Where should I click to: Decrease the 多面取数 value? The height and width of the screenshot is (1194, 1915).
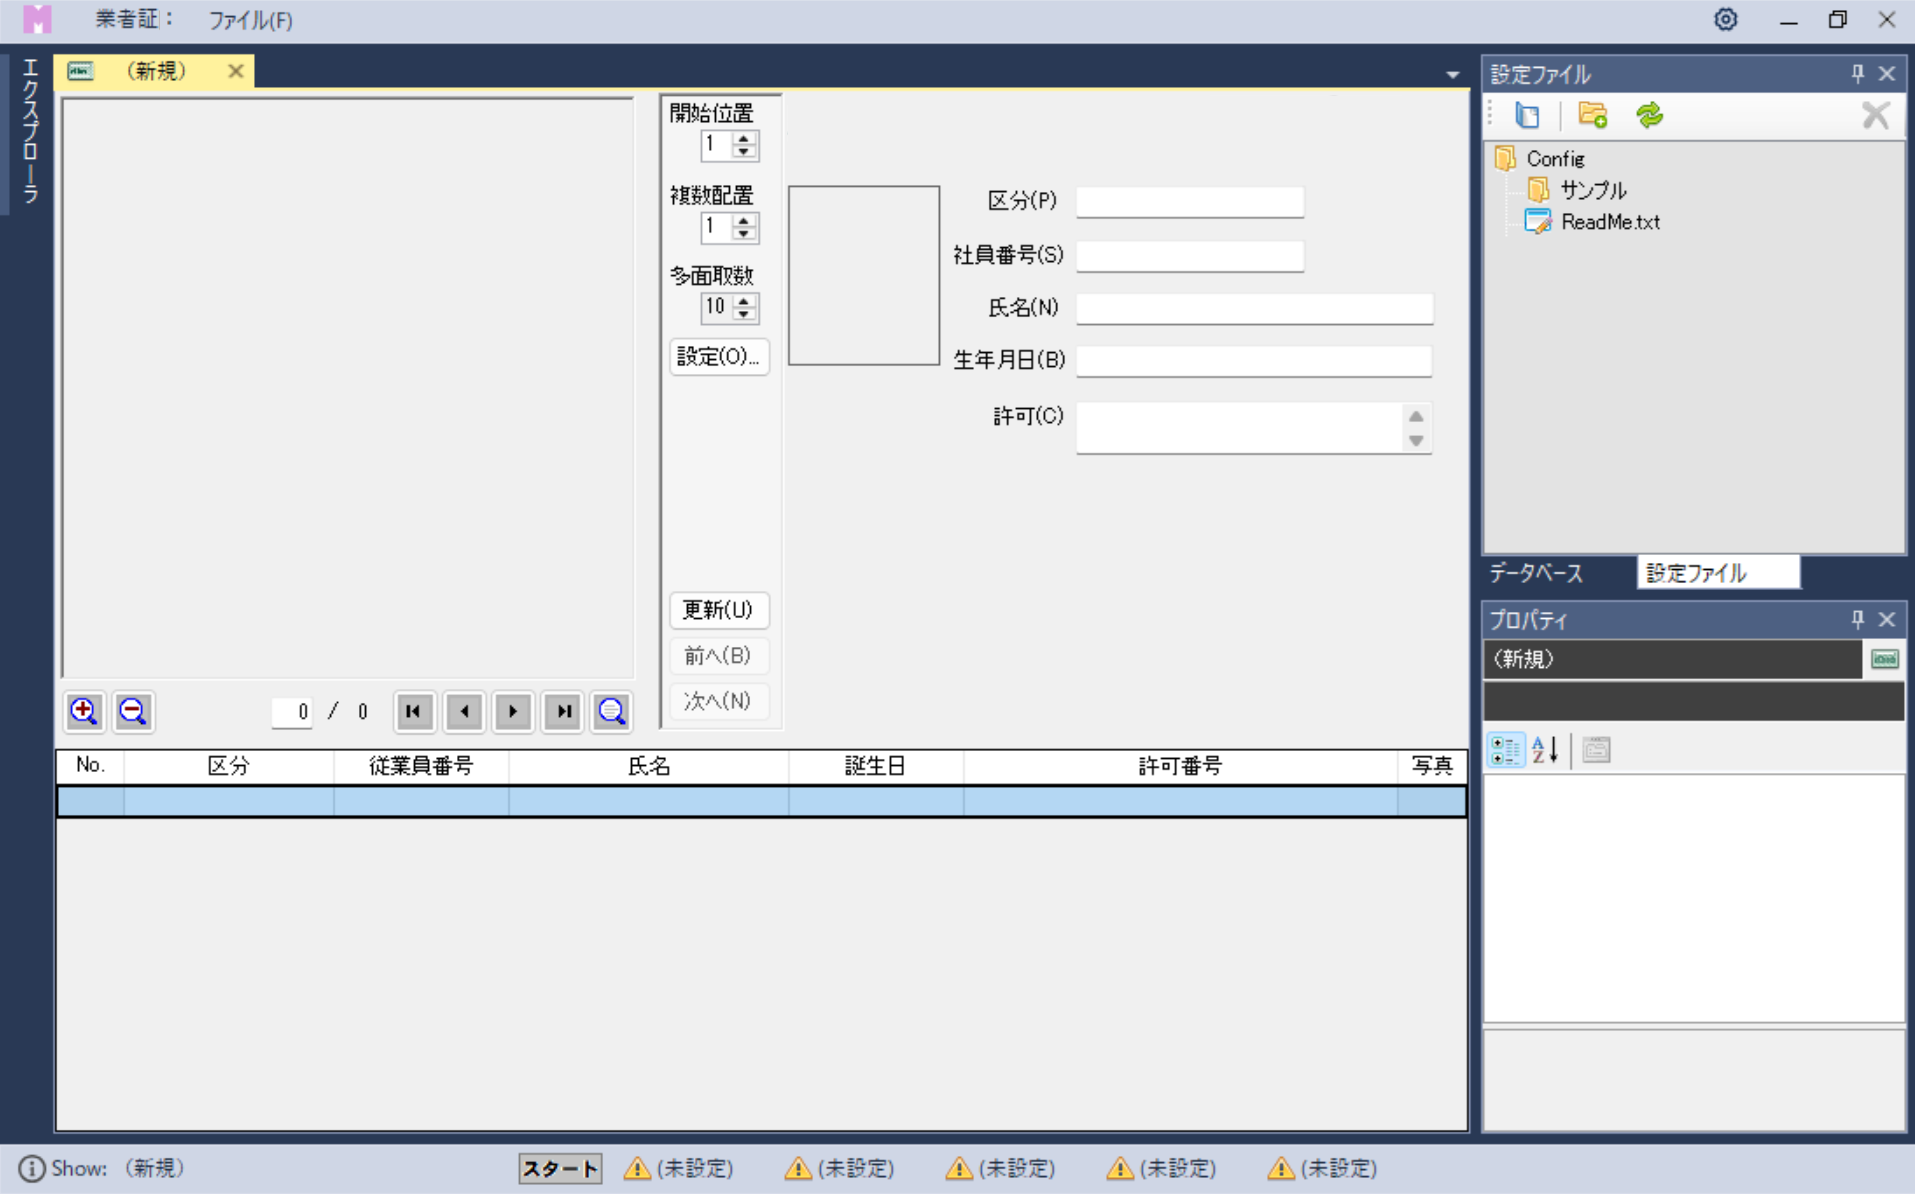[743, 314]
